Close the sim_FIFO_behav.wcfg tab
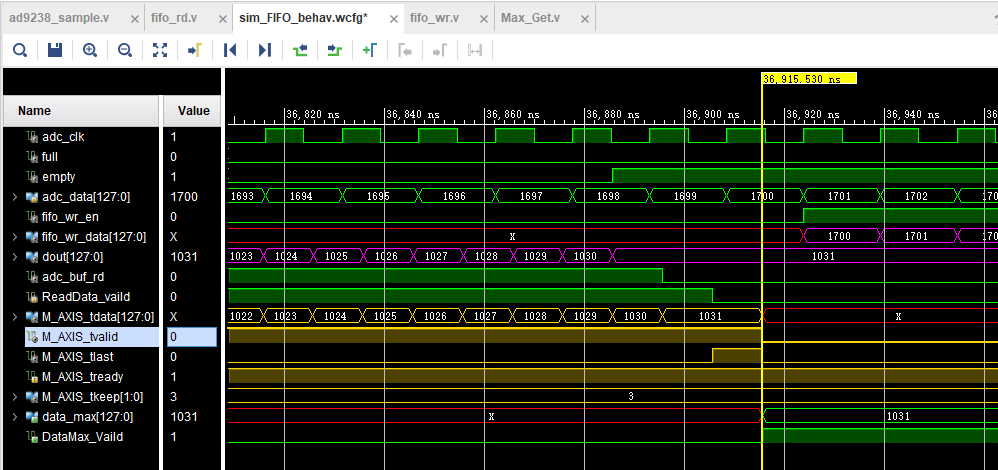The image size is (998, 470). point(394,19)
